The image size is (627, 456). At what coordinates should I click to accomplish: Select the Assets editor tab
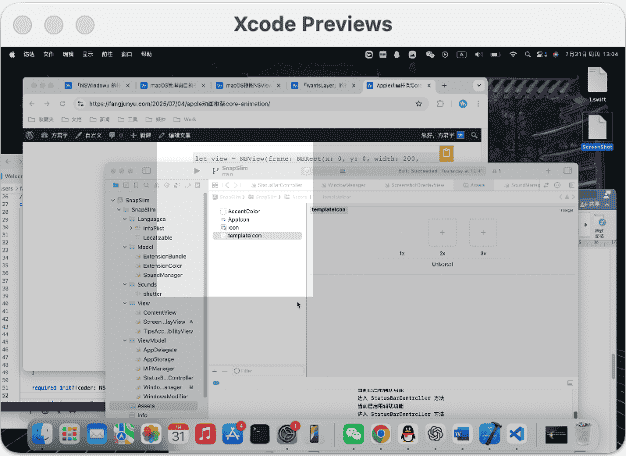(x=474, y=185)
